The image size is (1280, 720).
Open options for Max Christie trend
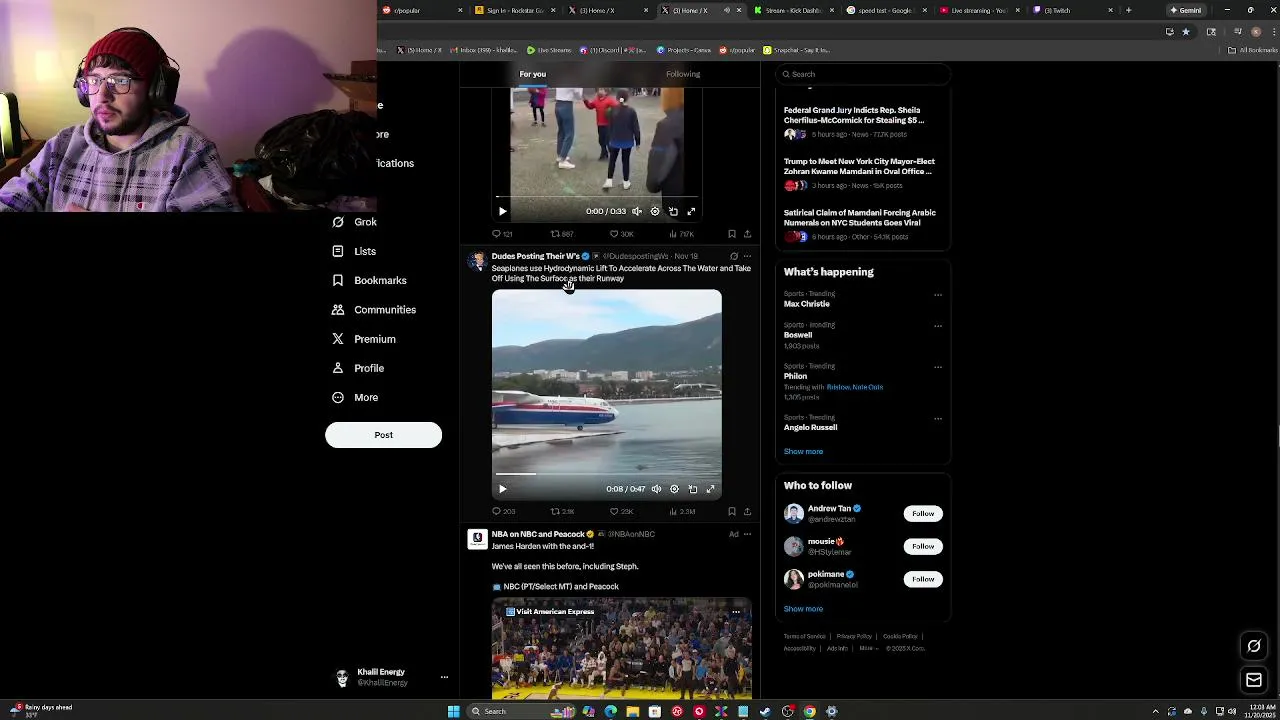pyautogui.click(x=938, y=295)
